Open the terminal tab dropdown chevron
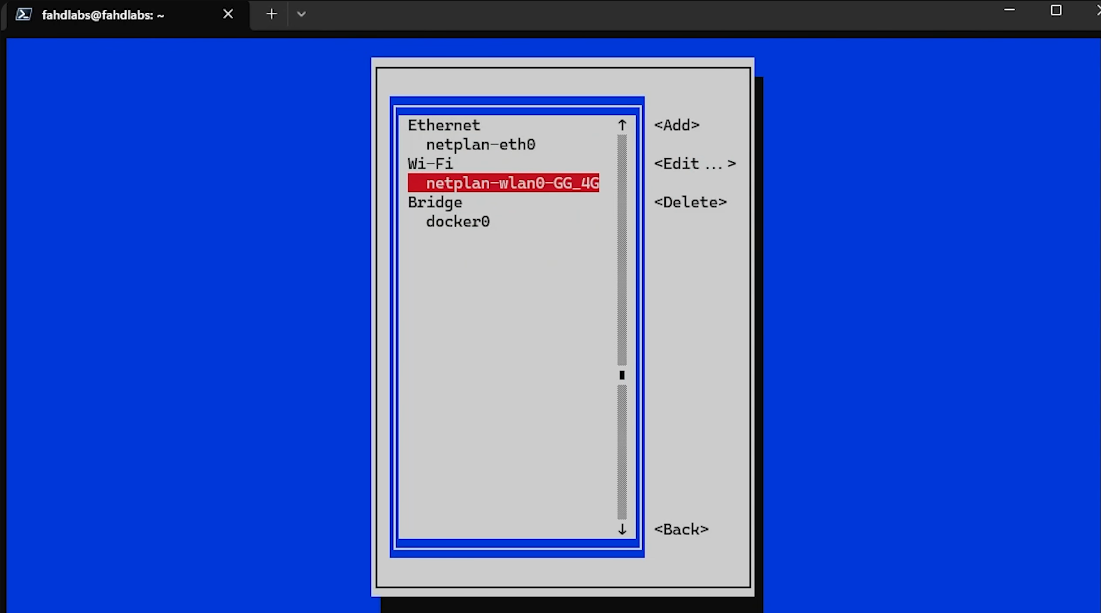This screenshot has height=613, width=1101. tap(301, 14)
